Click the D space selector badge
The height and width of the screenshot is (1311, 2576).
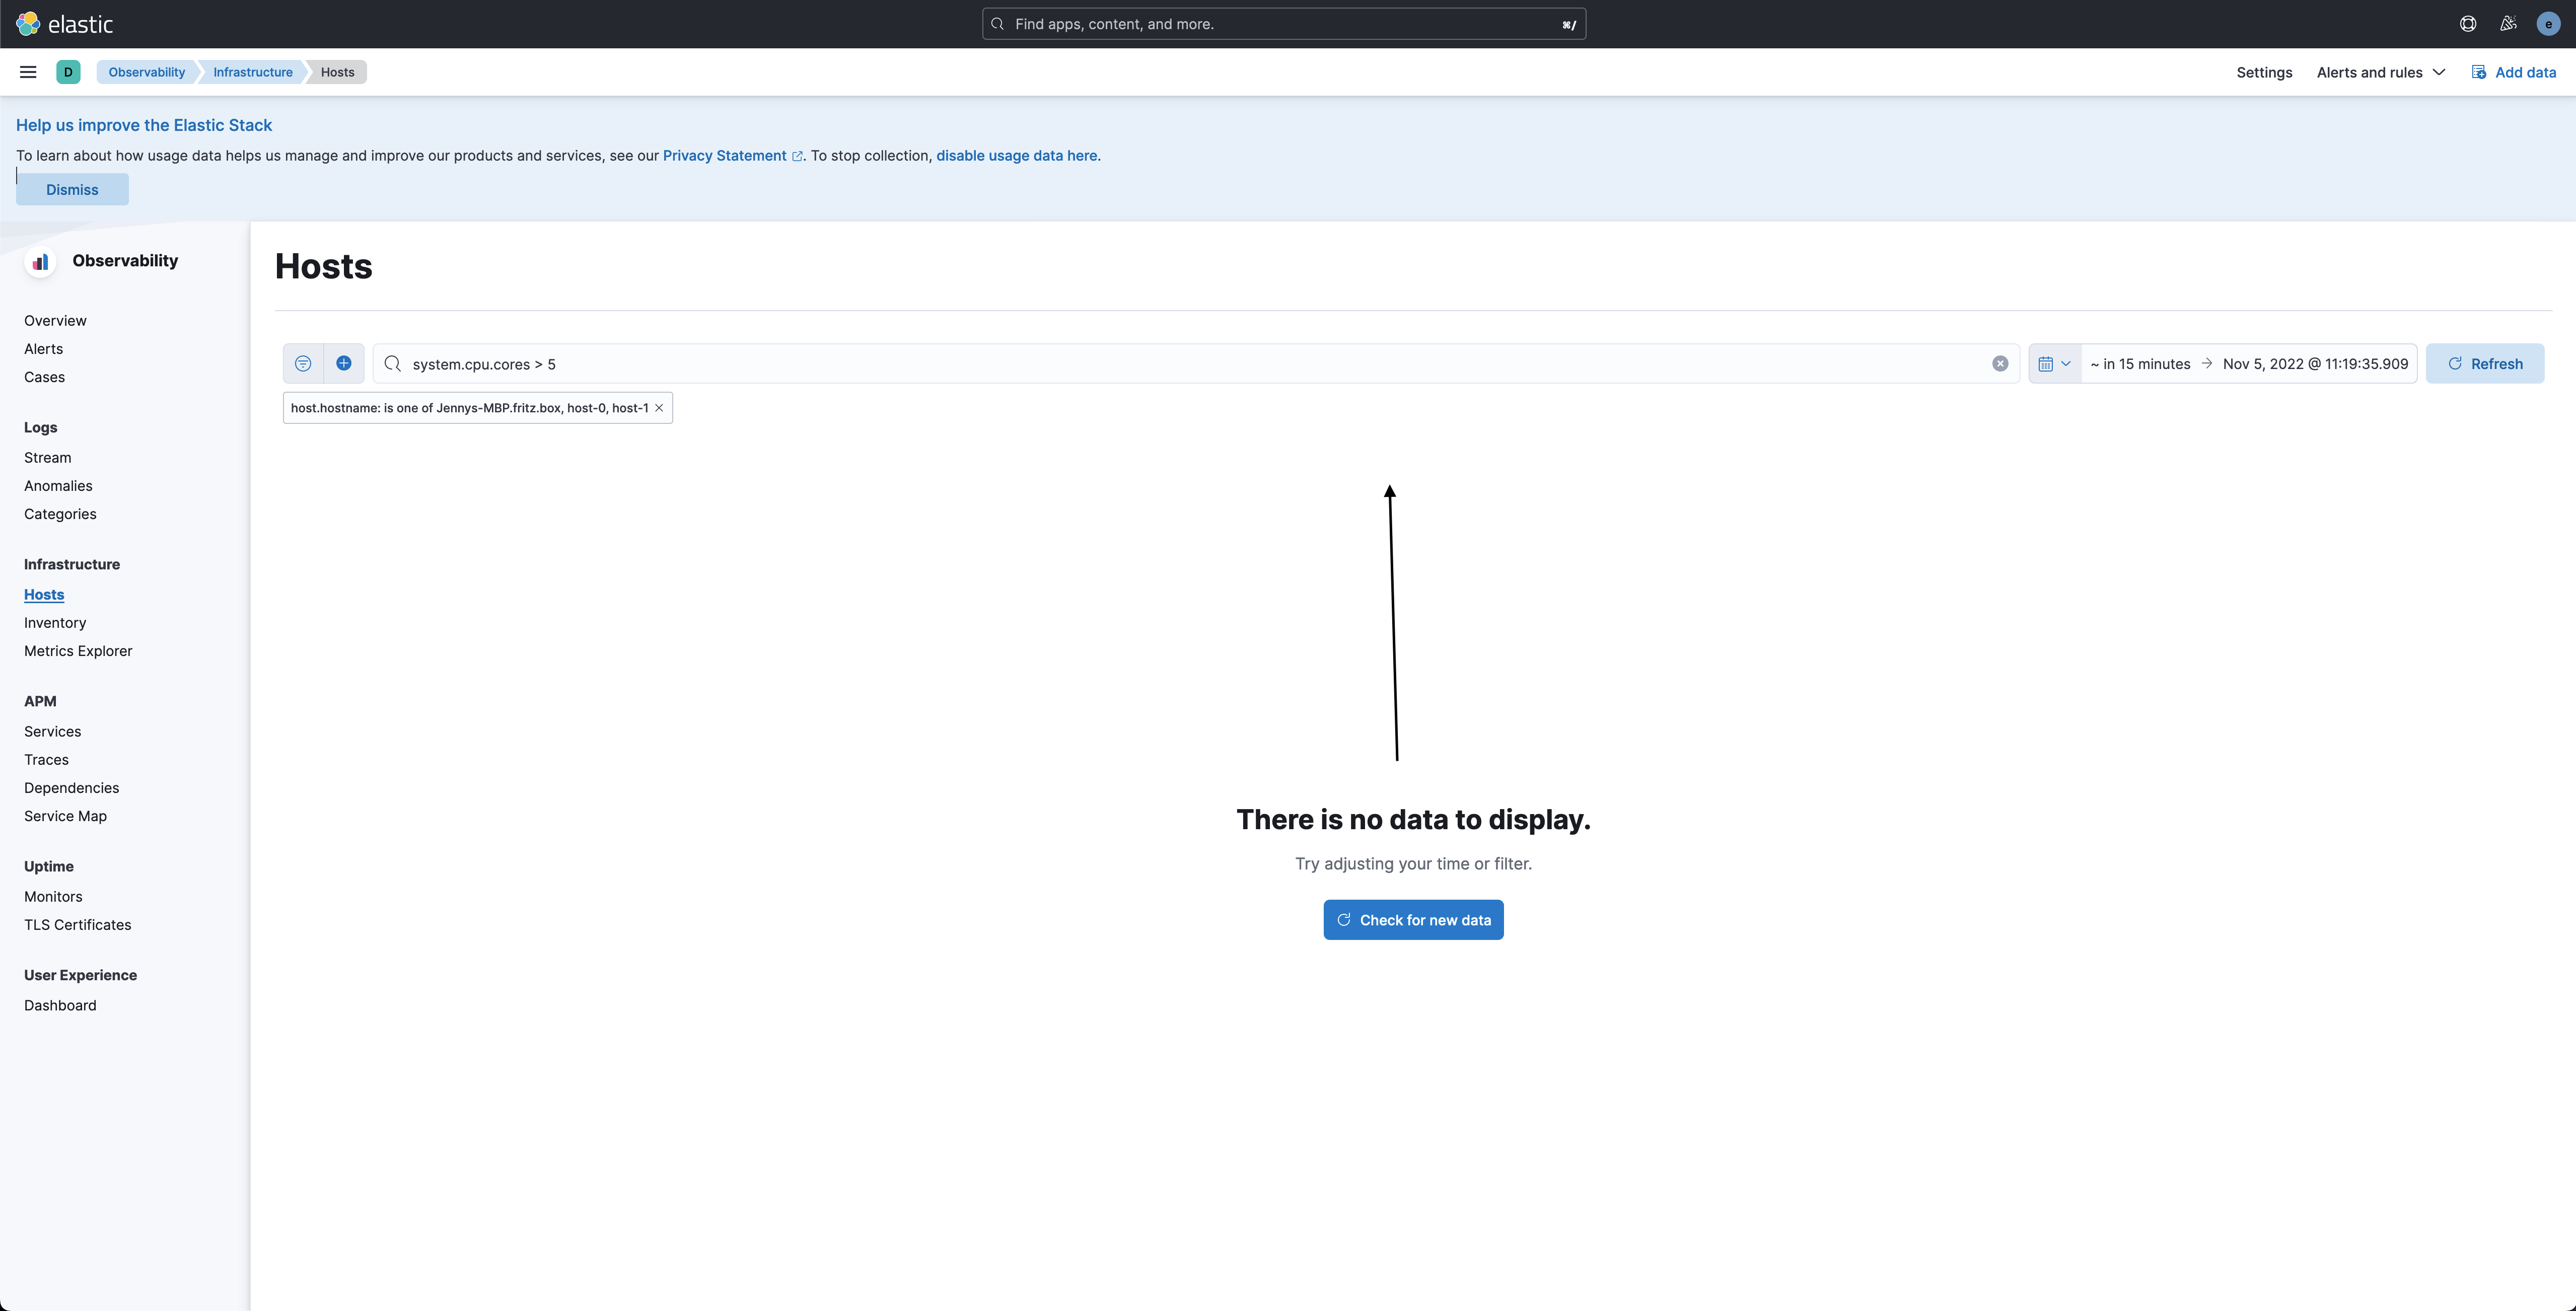(68, 72)
